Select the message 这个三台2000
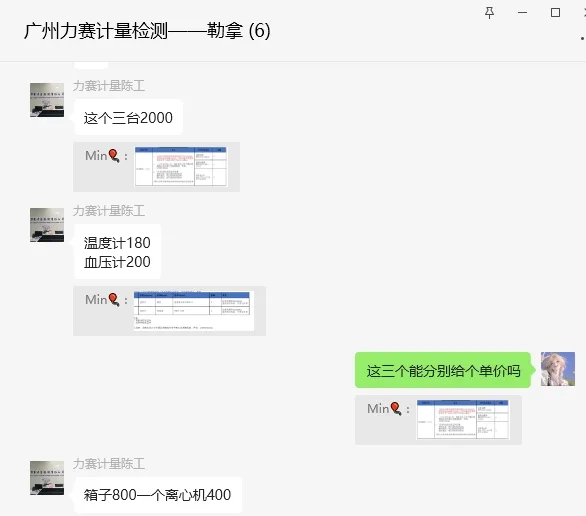The height and width of the screenshot is (516, 586). (x=128, y=117)
